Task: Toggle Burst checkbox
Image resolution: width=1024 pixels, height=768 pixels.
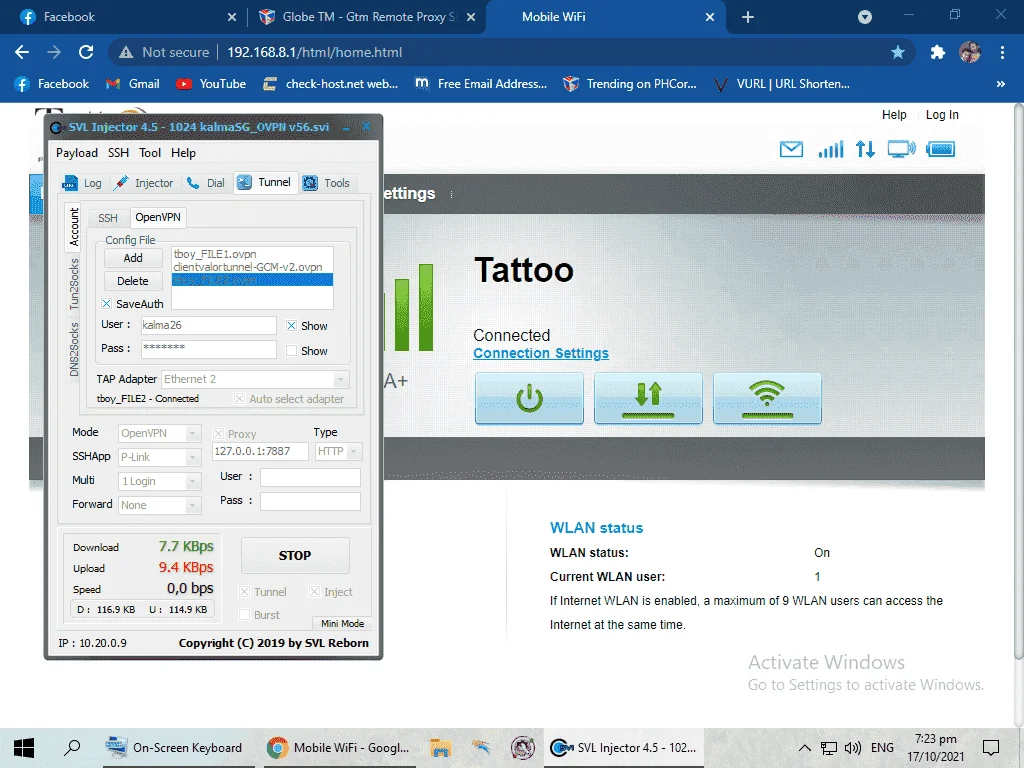Action: [x=244, y=615]
